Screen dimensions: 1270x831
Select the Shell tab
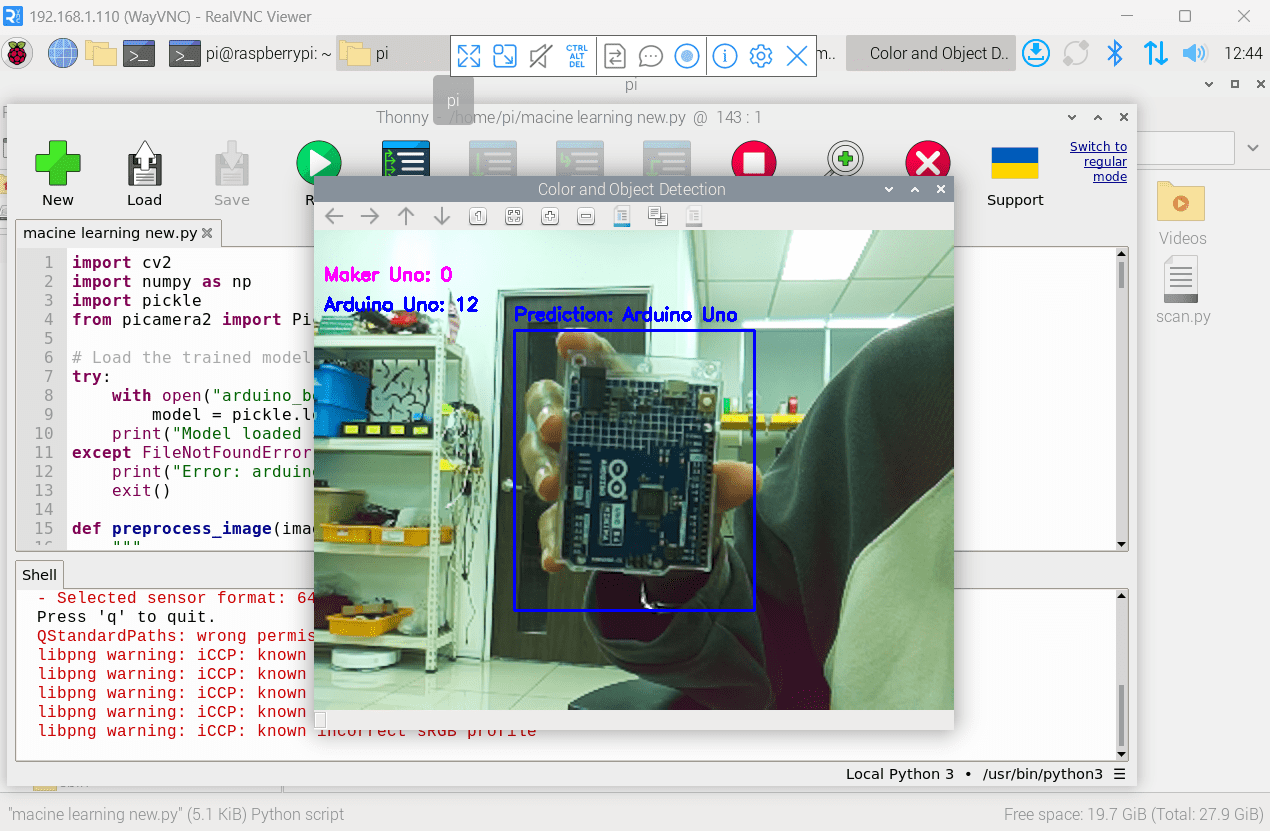click(x=40, y=575)
